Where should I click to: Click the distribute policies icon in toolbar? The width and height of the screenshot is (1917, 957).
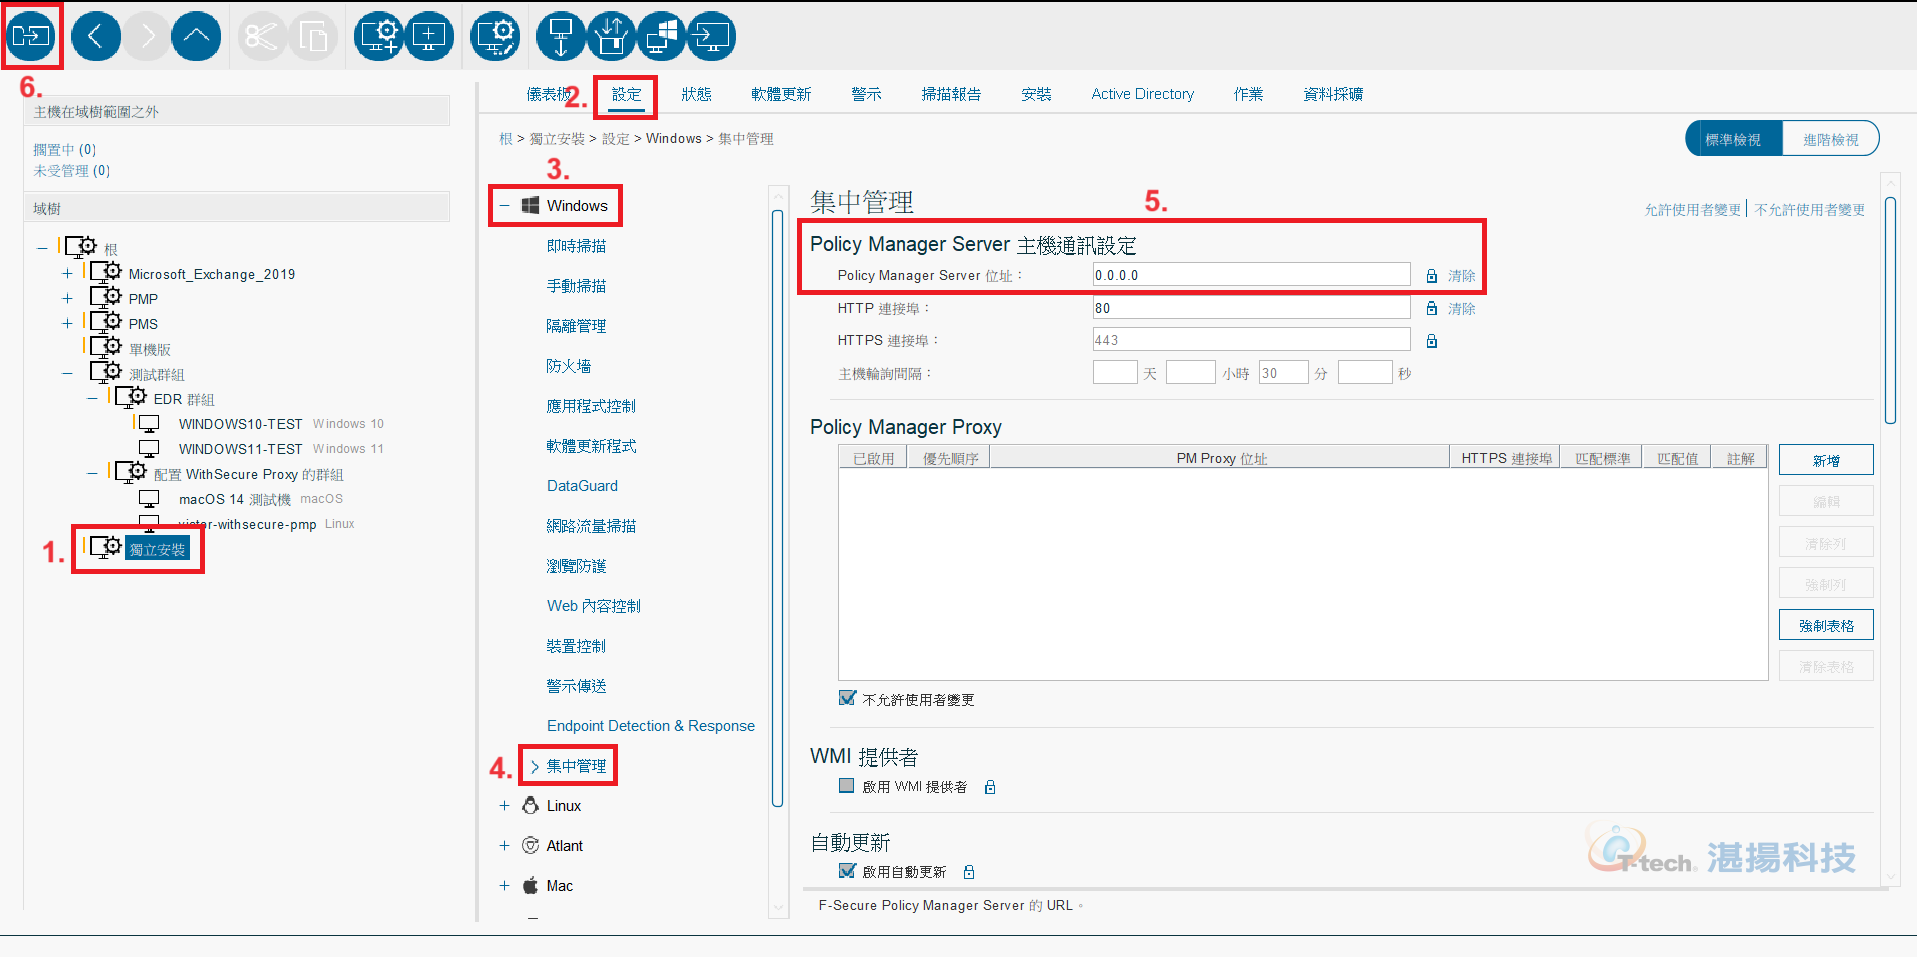click(31, 37)
